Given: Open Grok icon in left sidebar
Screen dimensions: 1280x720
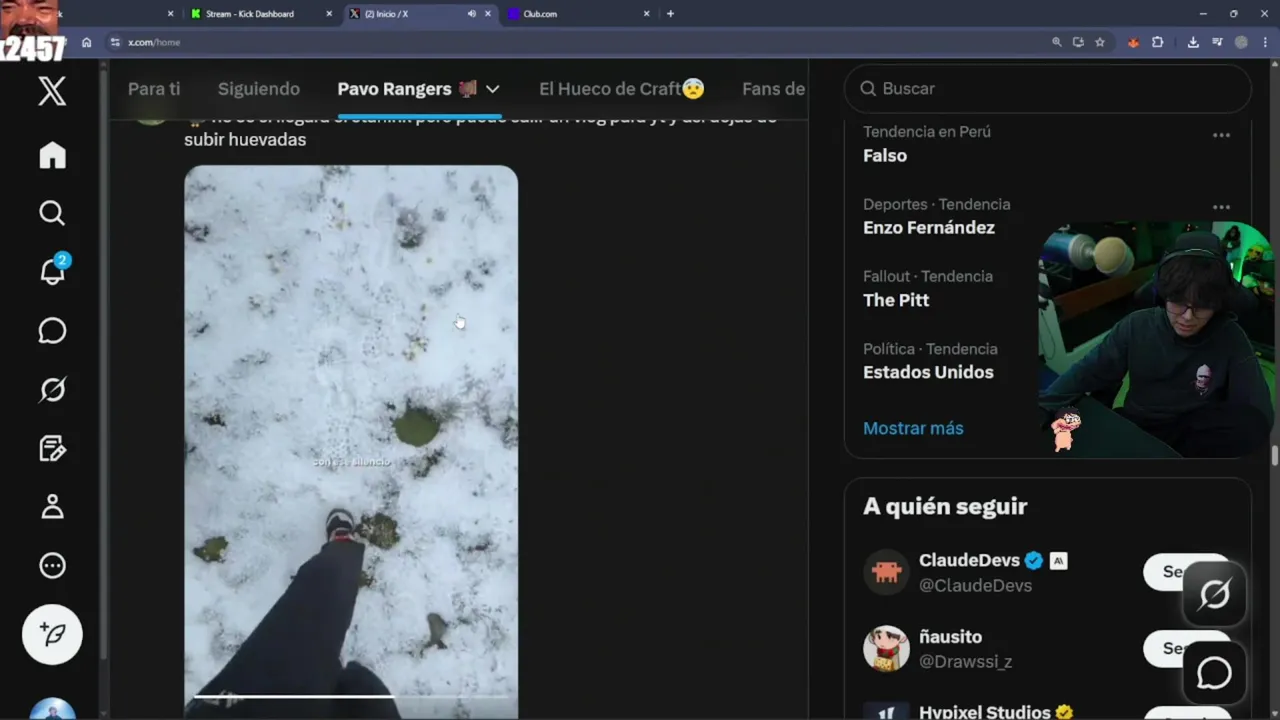Looking at the screenshot, I should [x=52, y=390].
